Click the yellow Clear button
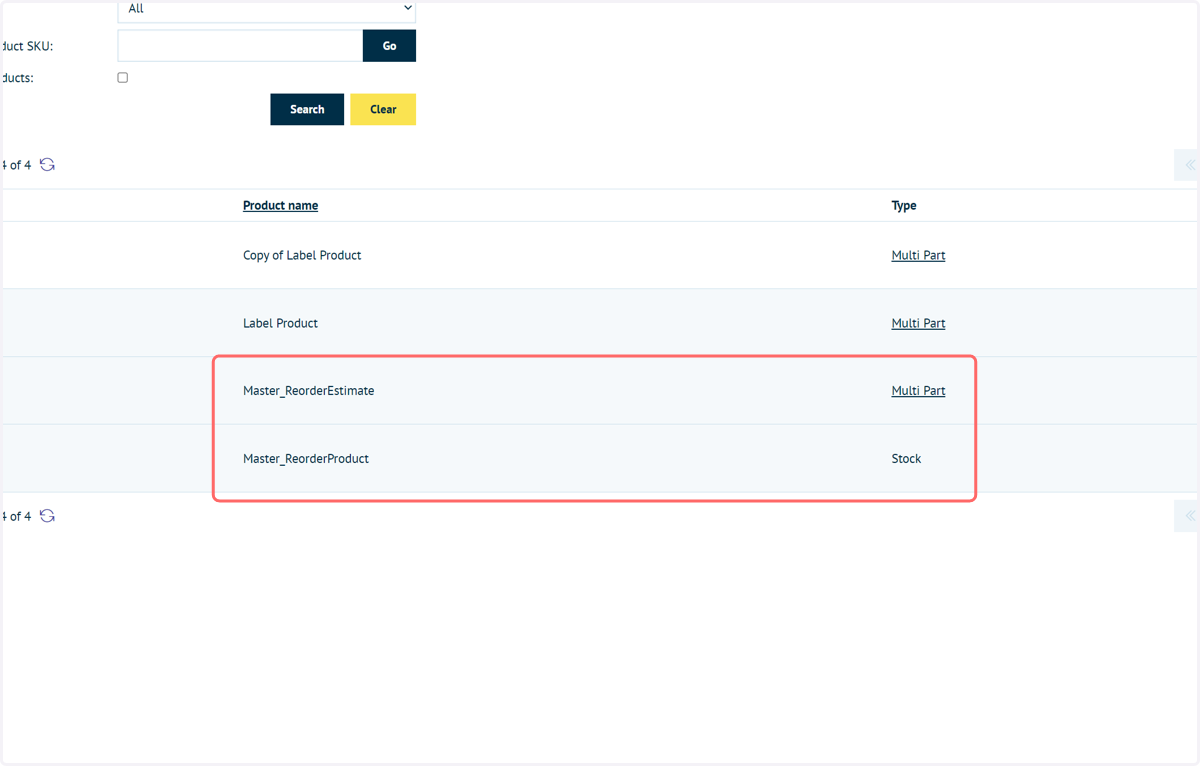This screenshot has width=1200, height=766. pyautogui.click(x=383, y=109)
